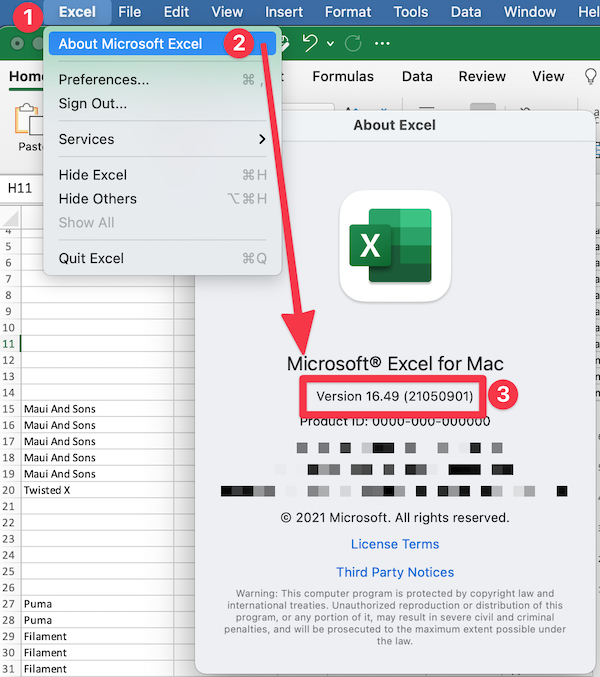
Task: Open the License Terms link
Action: click(395, 544)
